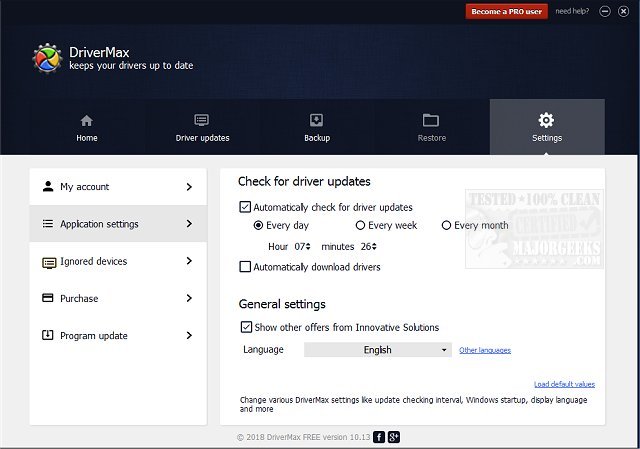The width and height of the screenshot is (640, 449).
Task: Enable Automatically download drivers checkbox
Action: click(245, 267)
